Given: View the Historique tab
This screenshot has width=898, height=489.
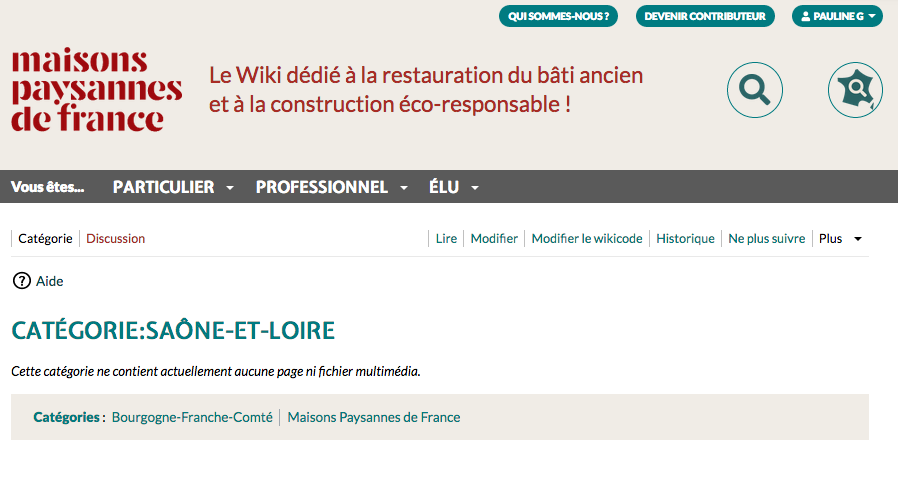Looking at the screenshot, I should 685,238.
